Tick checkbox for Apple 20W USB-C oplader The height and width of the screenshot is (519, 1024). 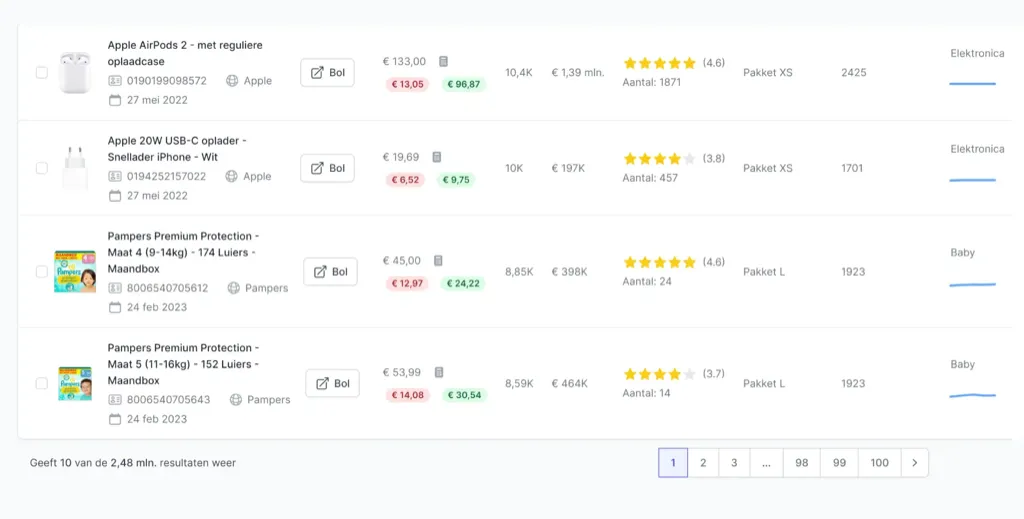tap(42, 168)
